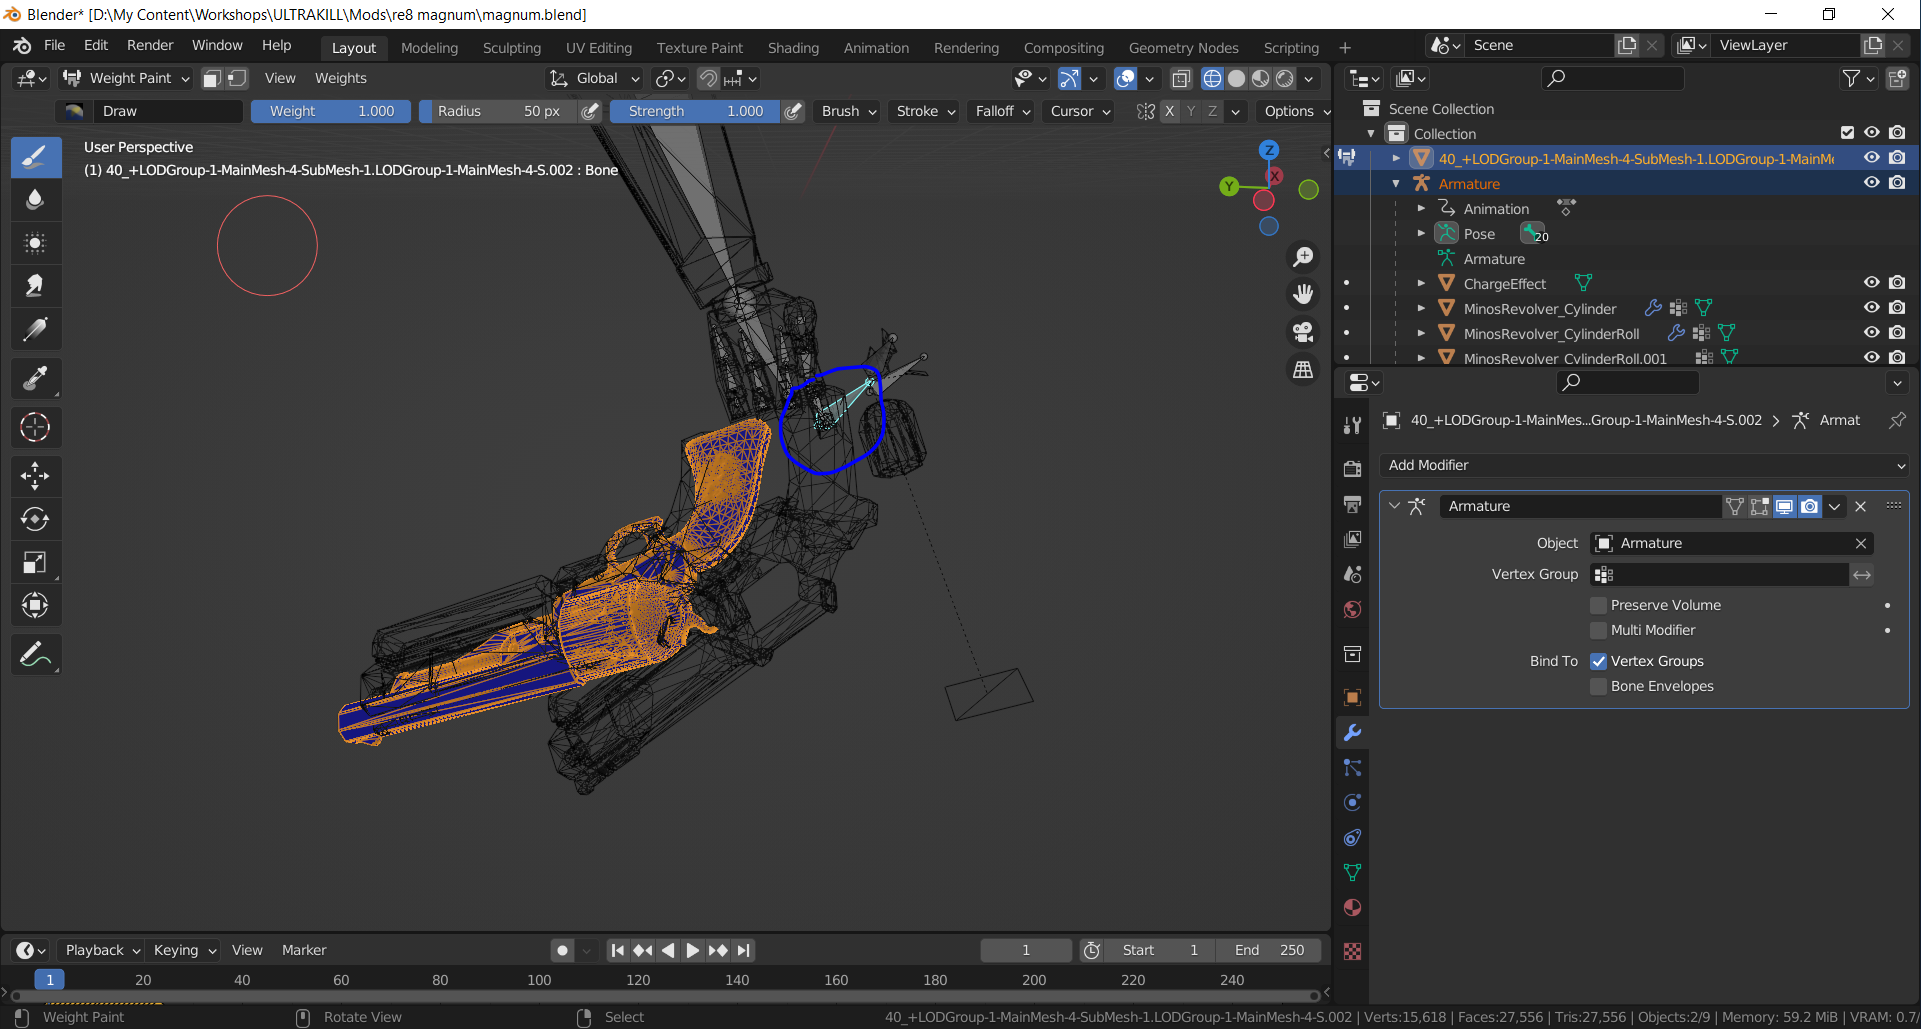Screen dimensions: 1921x1029
Task: Uncheck Vertex Groups under Bind To
Action: (x=1598, y=661)
